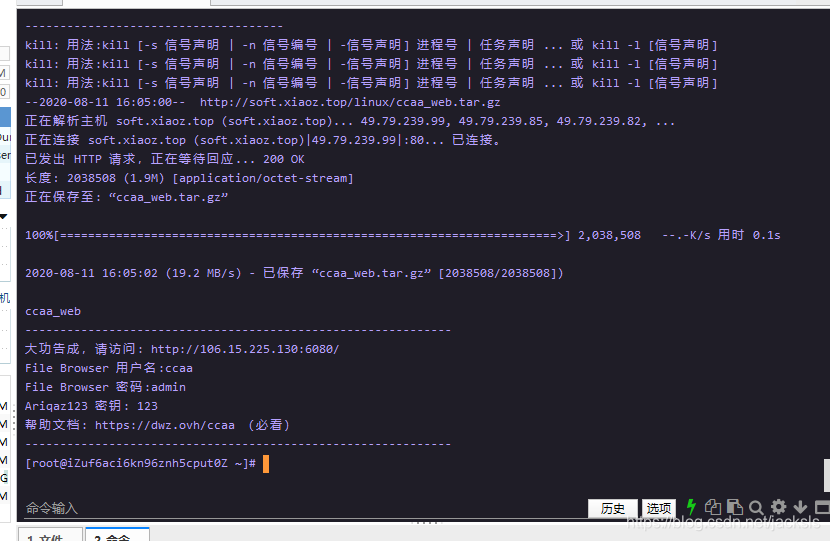The image size is (830, 541).
Task: Switch to the 2 命令 tab
Action: point(118,535)
